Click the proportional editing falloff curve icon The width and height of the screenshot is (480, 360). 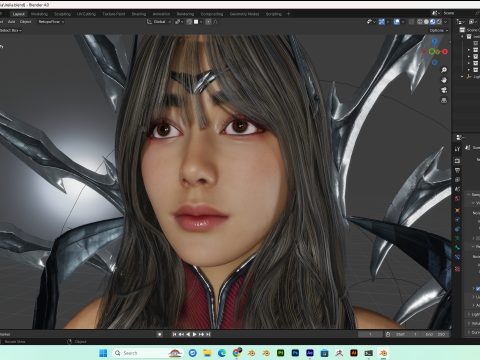click(216, 22)
